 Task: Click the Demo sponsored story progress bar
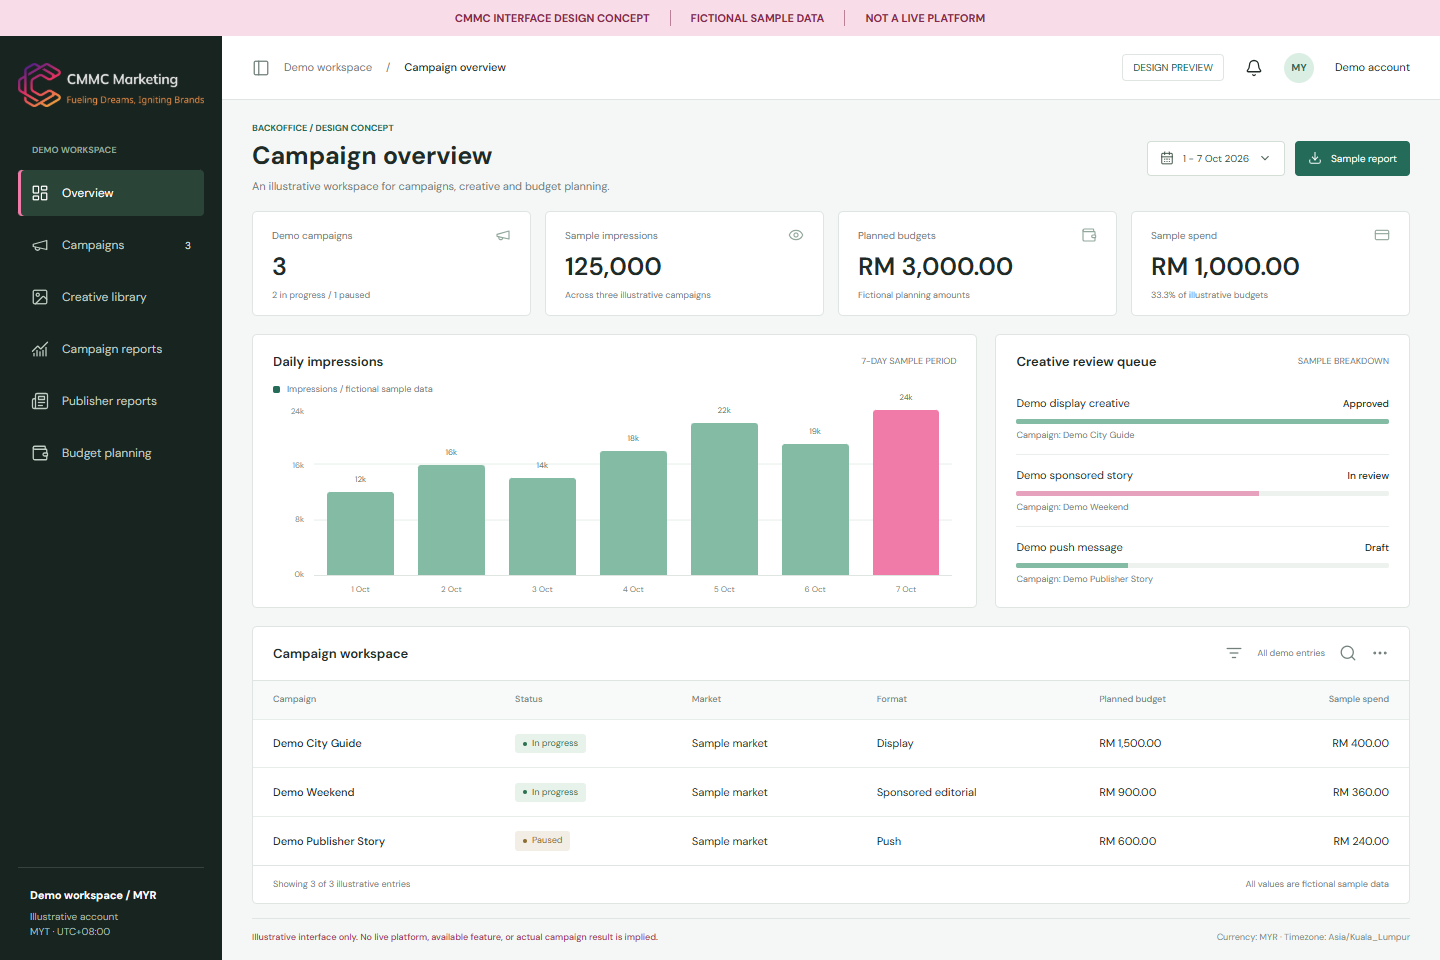(x=1203, y=494)
